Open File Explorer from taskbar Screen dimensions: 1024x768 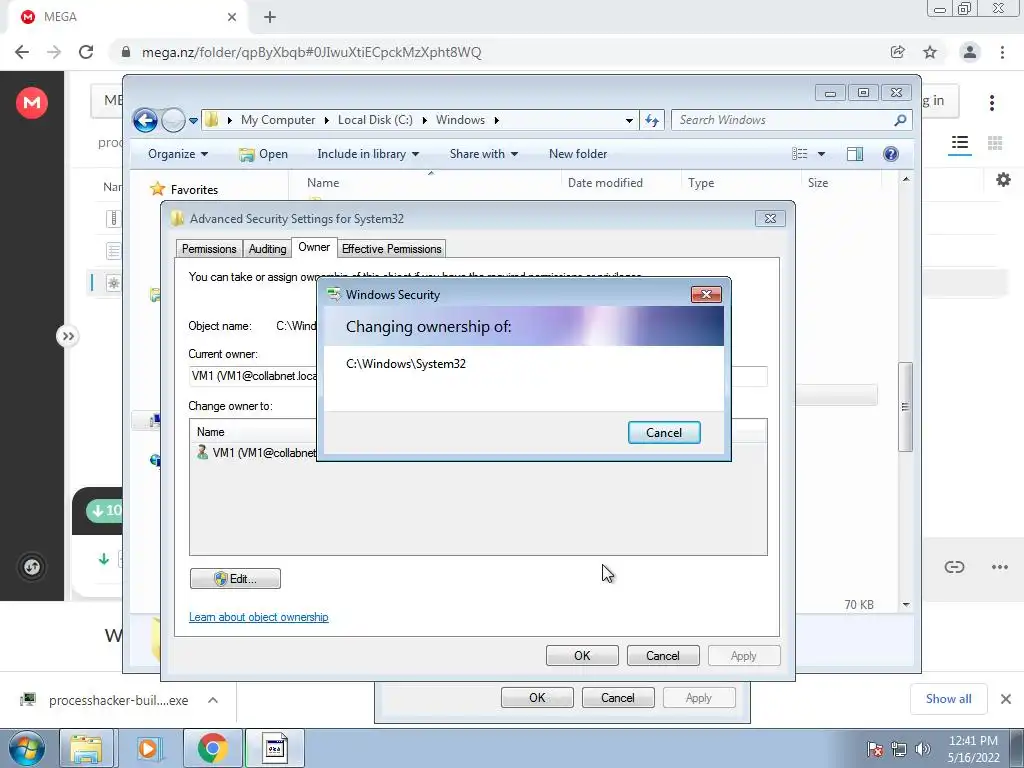[x=86, y=748]
